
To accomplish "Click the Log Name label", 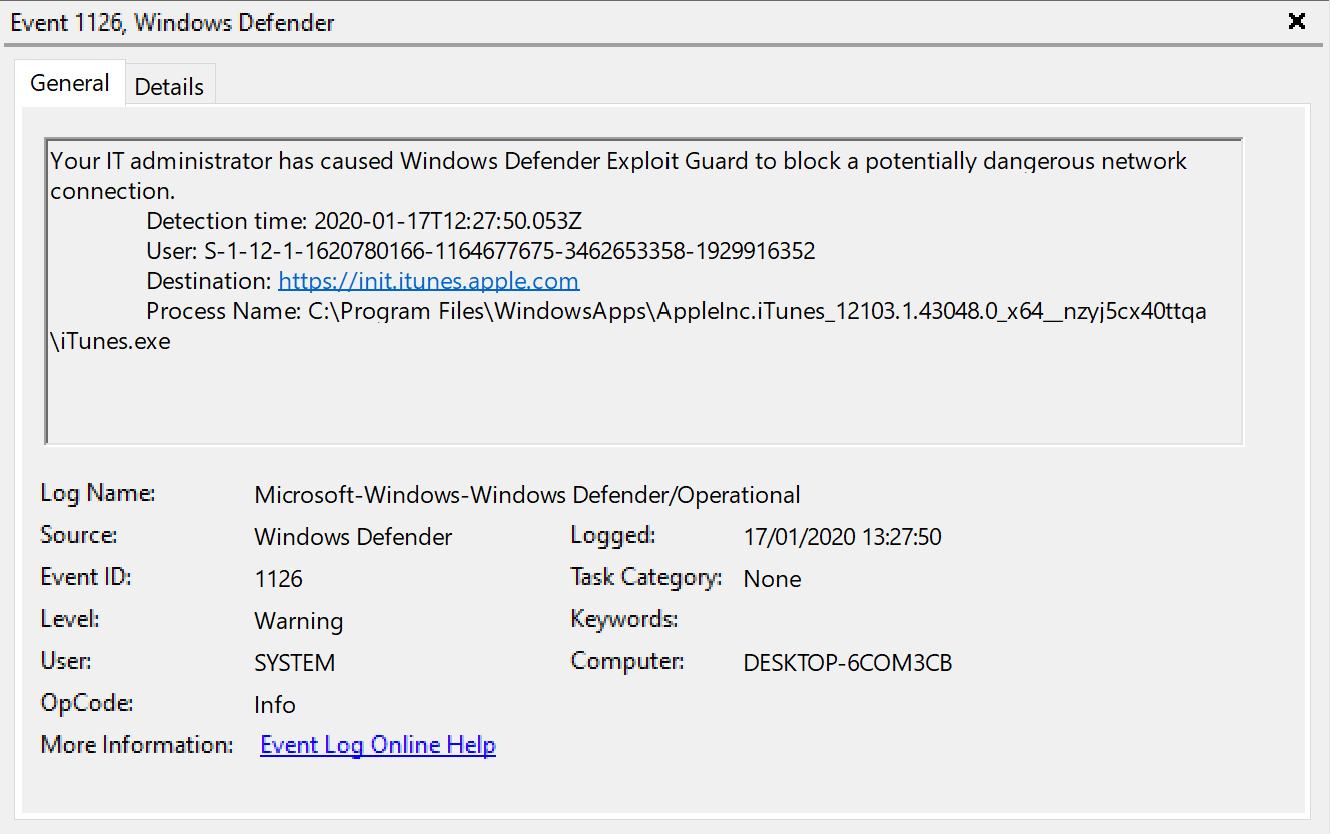I will tap(98, 493).
